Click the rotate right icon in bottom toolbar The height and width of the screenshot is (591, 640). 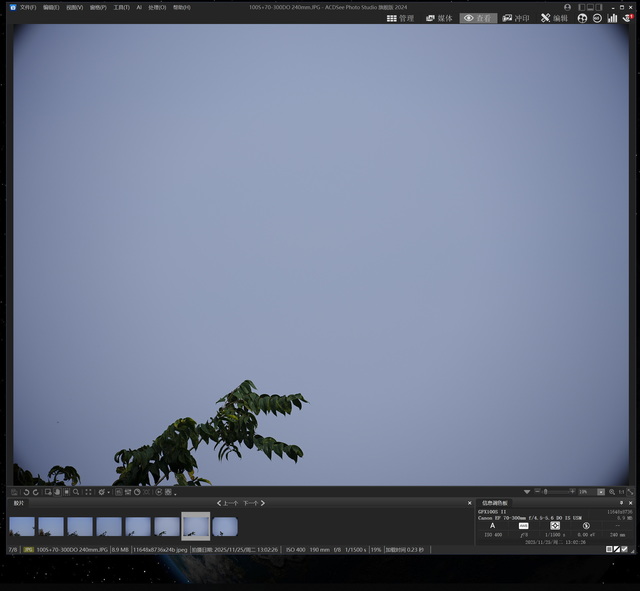pyautogui.click(x=36, y=492)
